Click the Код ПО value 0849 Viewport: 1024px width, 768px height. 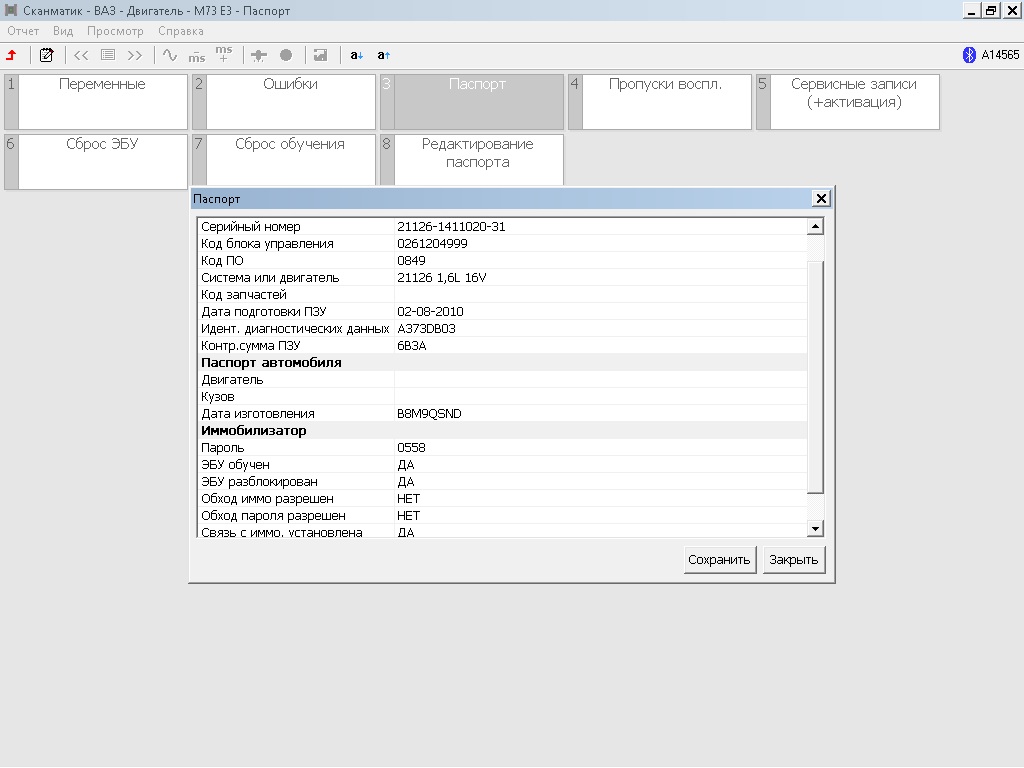pyautogui.click(x=411, y=261)
